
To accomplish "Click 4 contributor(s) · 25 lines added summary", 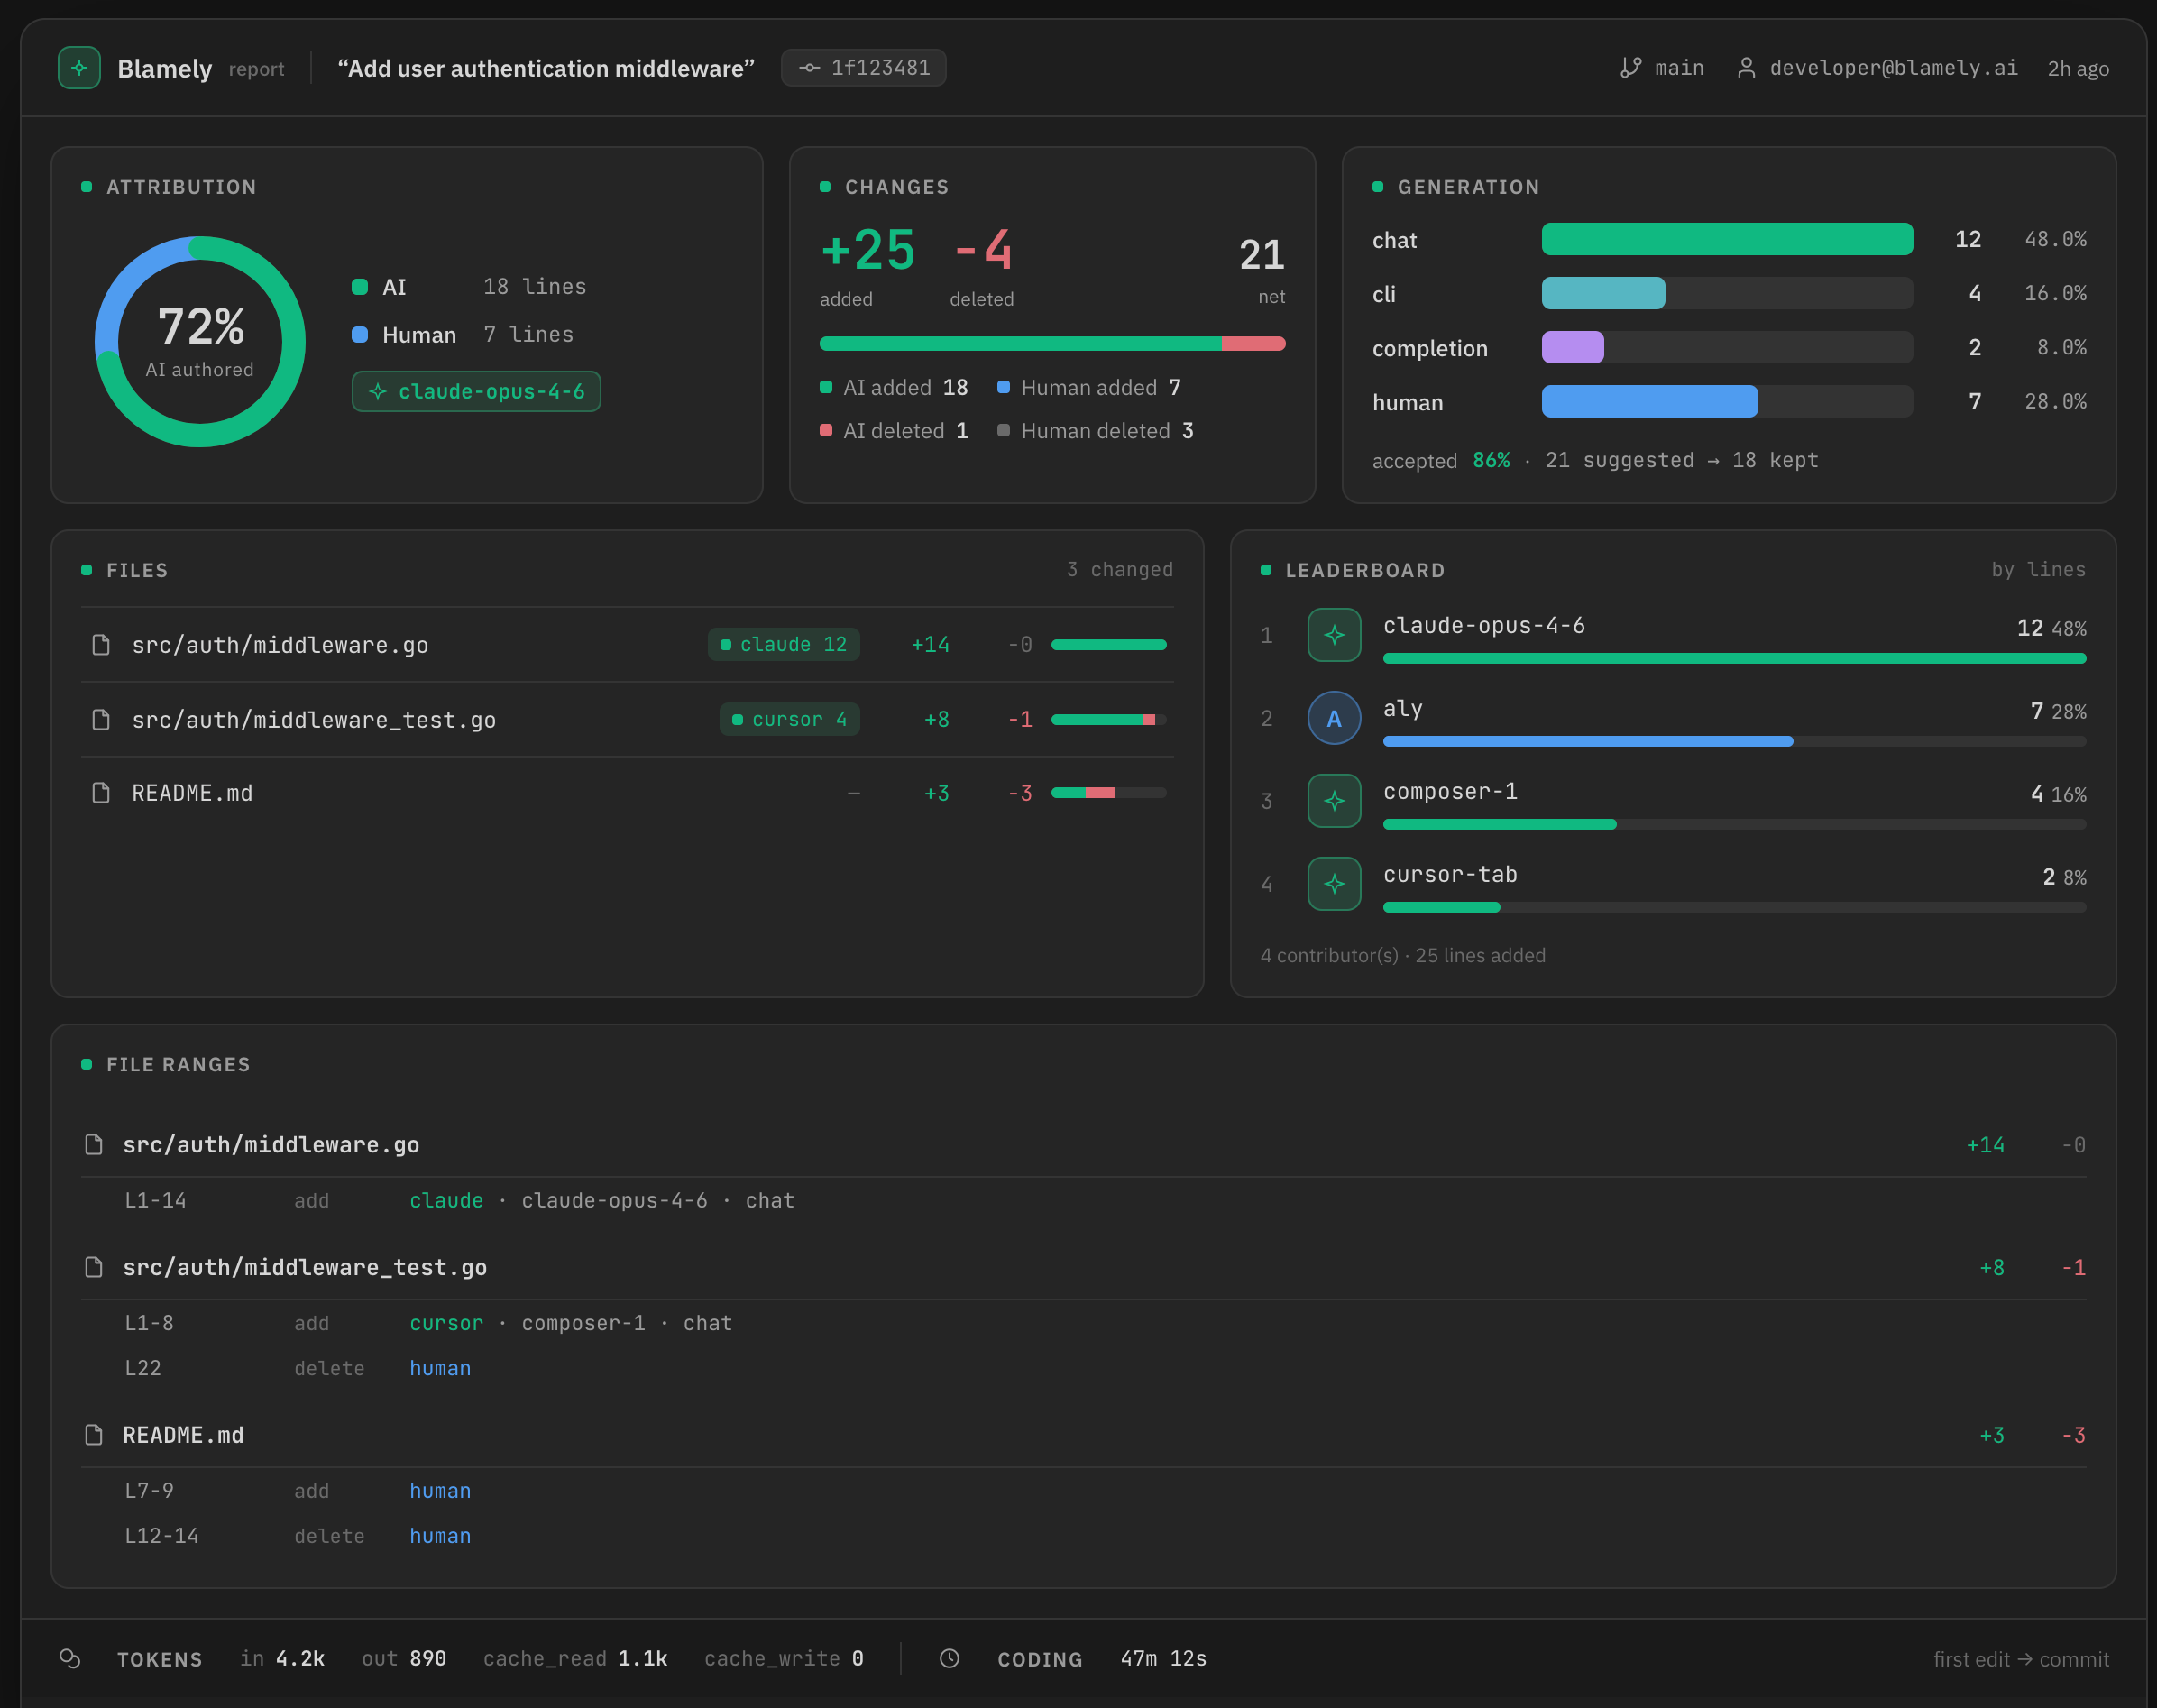I will tap(1403, 955).
